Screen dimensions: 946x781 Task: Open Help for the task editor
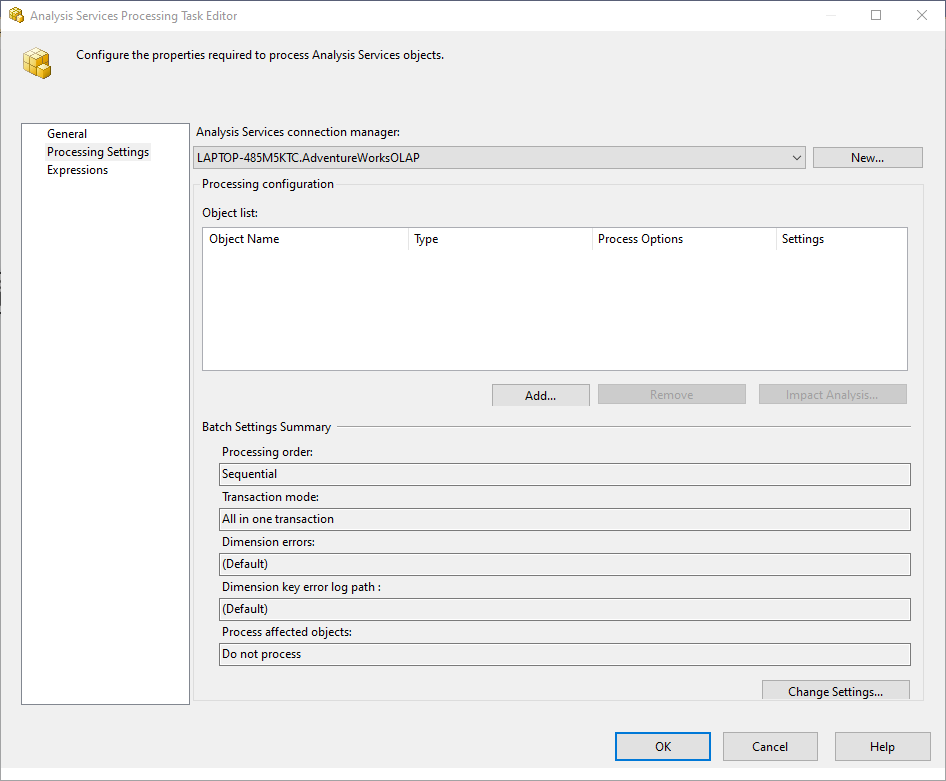(882, 747)
